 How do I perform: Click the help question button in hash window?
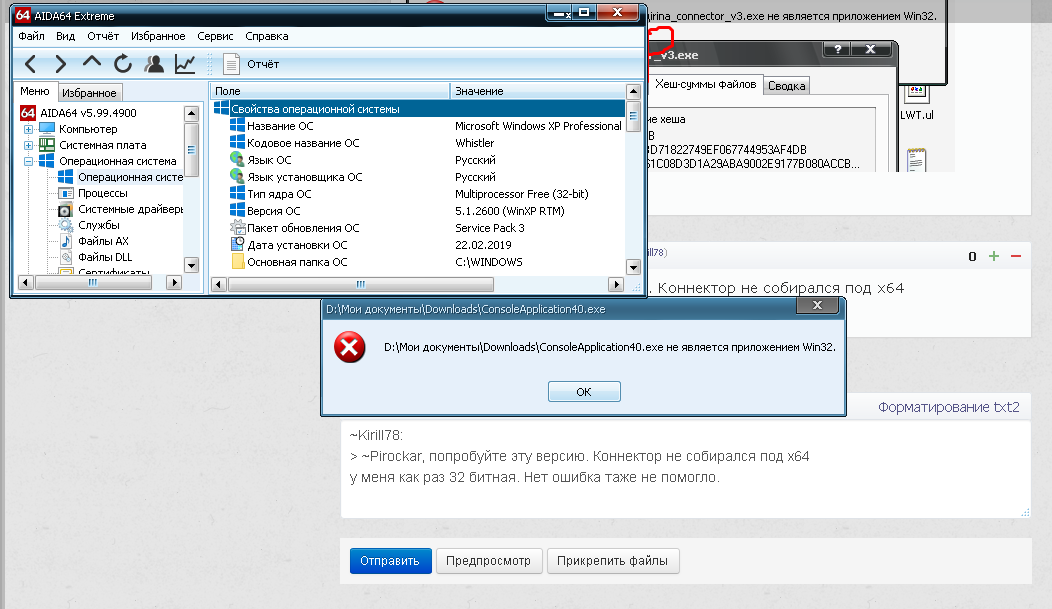837,49
